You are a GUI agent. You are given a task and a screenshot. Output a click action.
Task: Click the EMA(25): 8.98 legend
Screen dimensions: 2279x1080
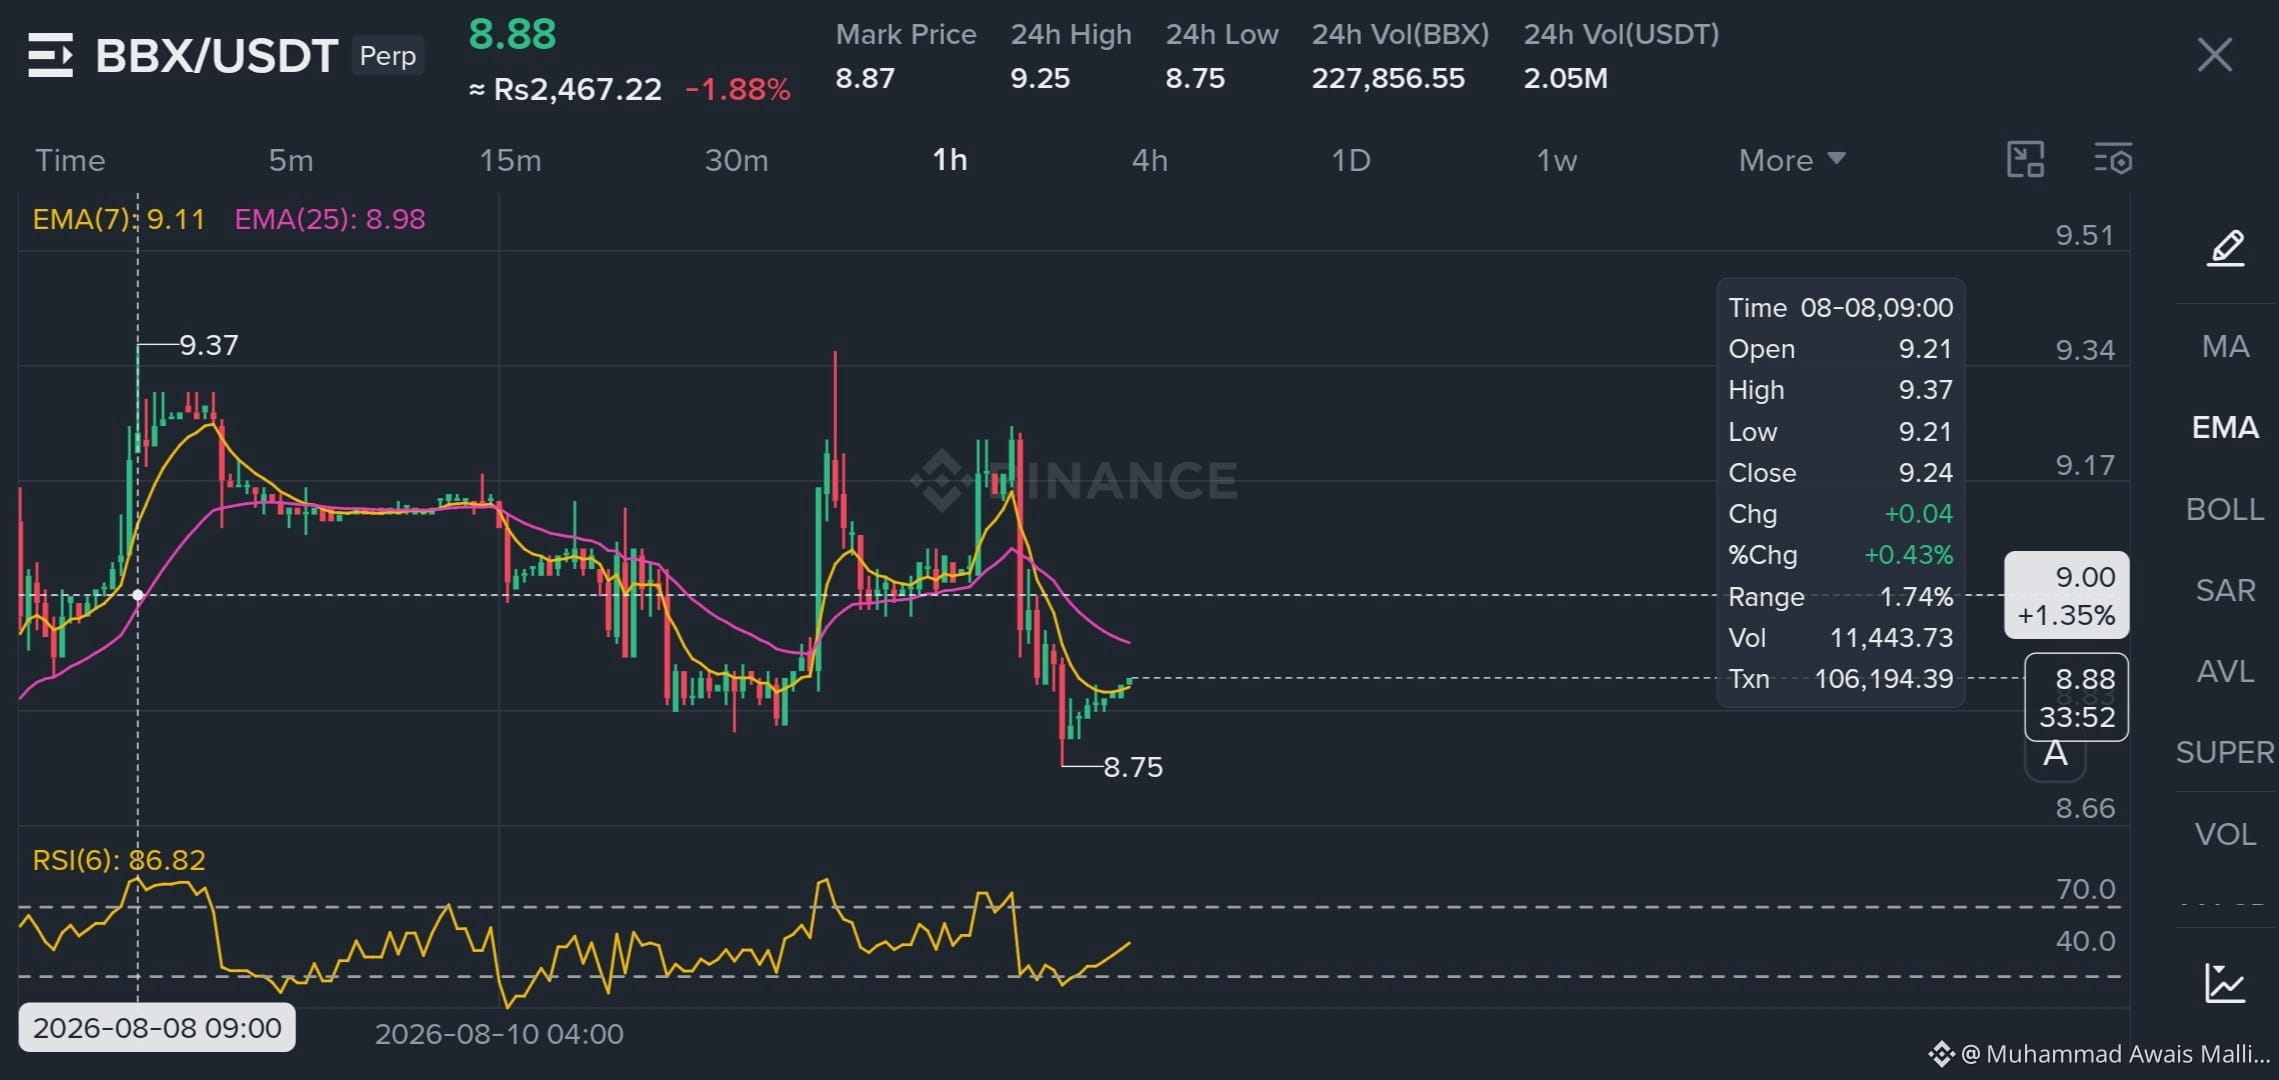pos(330,219)
